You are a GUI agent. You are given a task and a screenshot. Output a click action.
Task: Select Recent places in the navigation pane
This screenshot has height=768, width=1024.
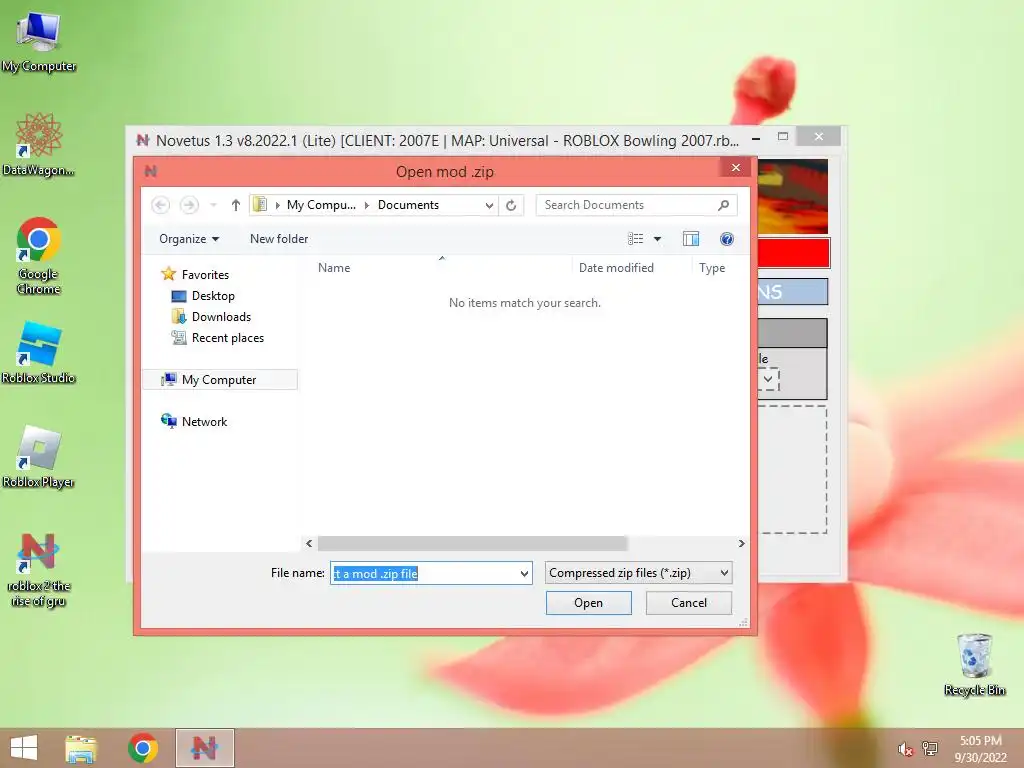pyautogui.click(x=227, y=338)
